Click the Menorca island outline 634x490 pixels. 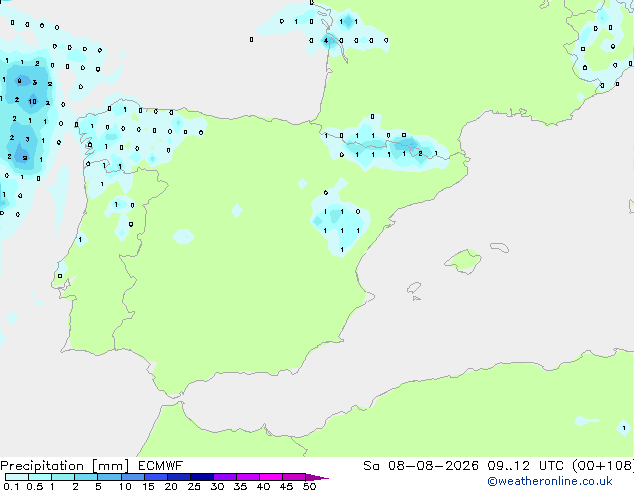(499, 247)
